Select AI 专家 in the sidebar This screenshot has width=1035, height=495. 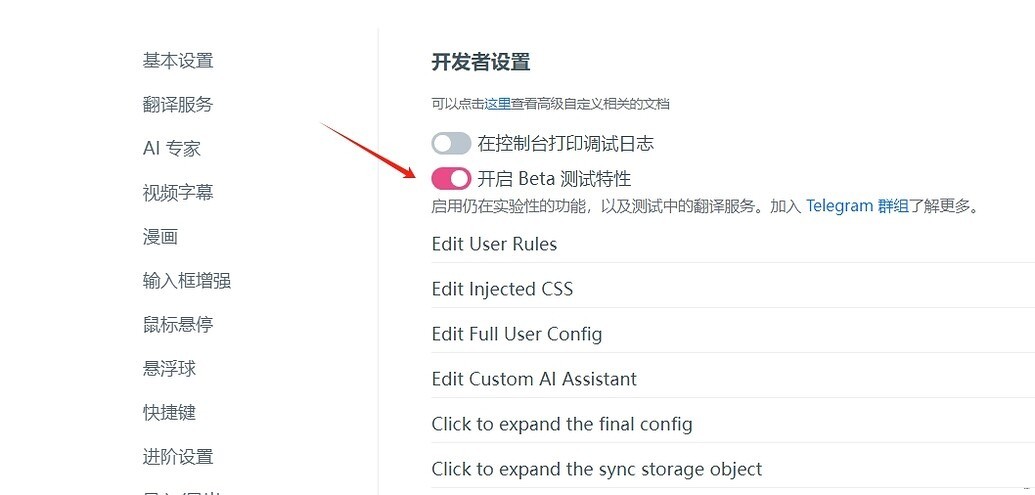(172, 149)
